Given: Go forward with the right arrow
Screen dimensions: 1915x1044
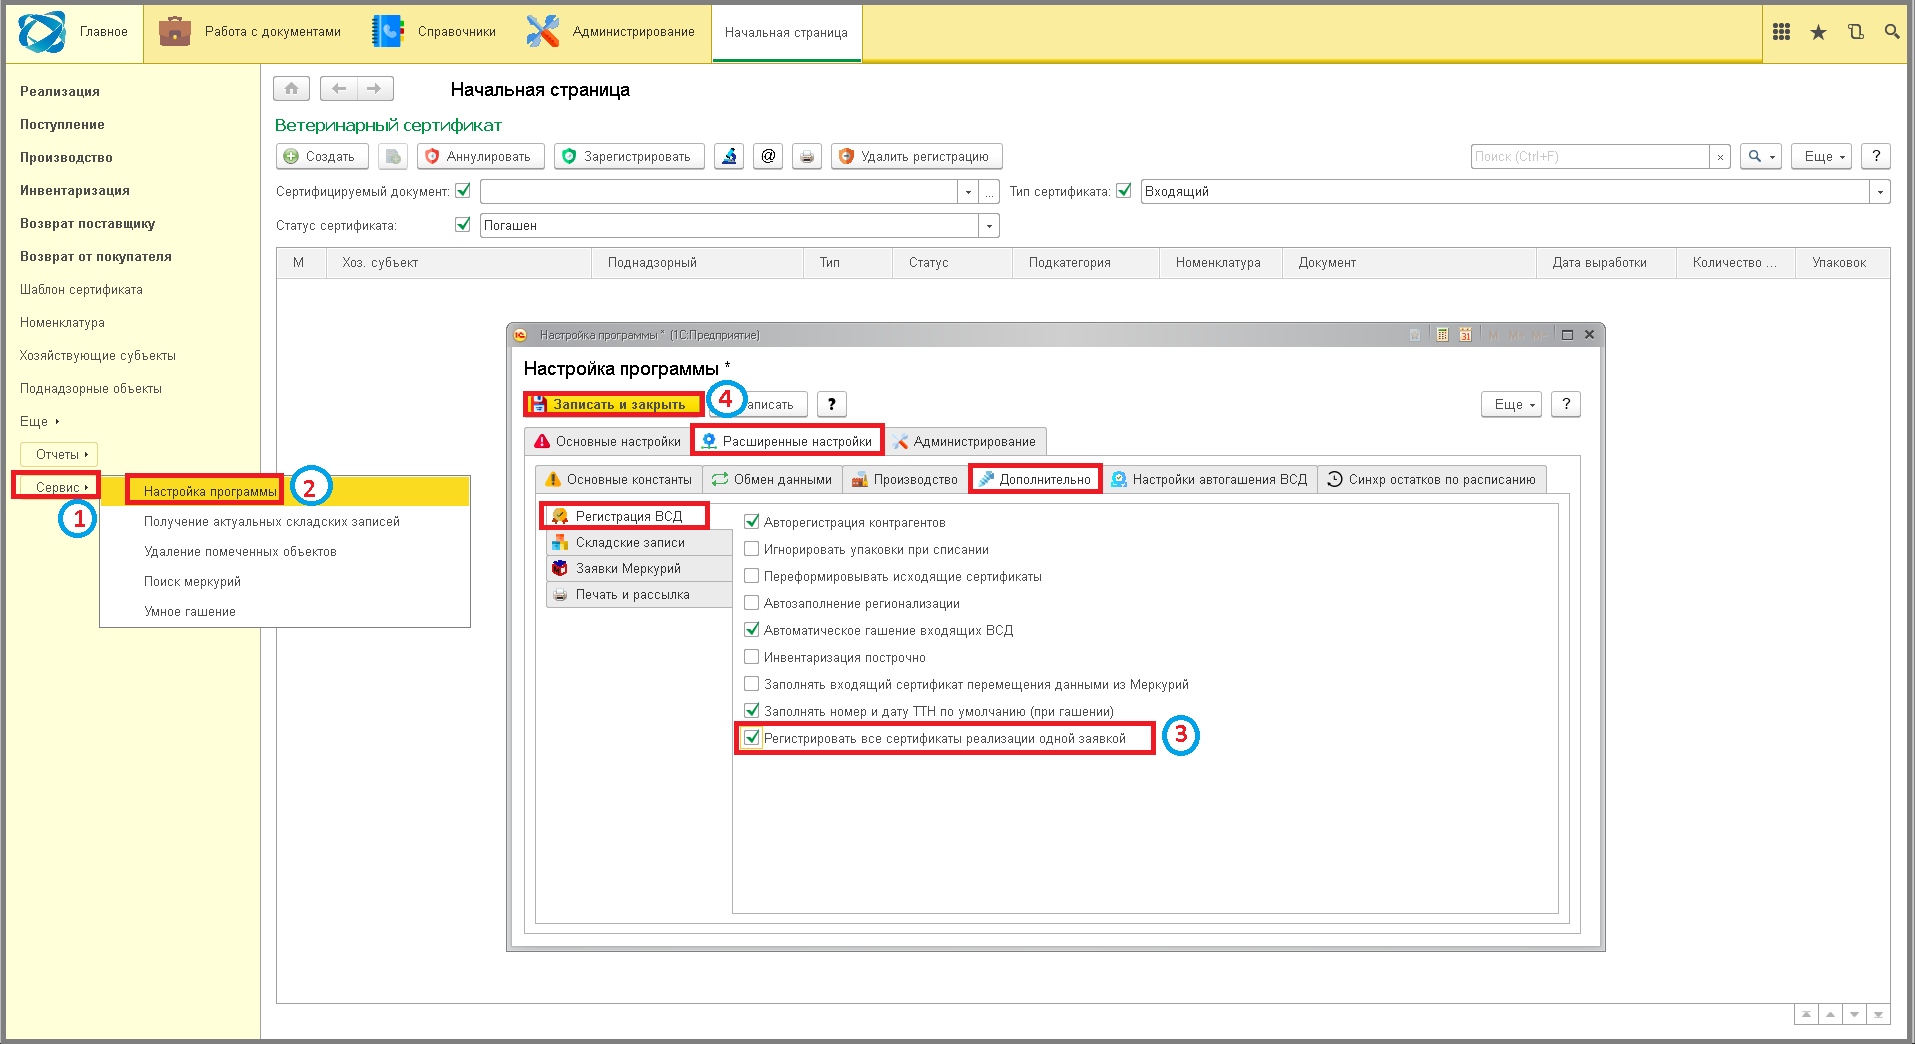Looking at the screenshot, I should pyautogui.click(x=374, y=89).
